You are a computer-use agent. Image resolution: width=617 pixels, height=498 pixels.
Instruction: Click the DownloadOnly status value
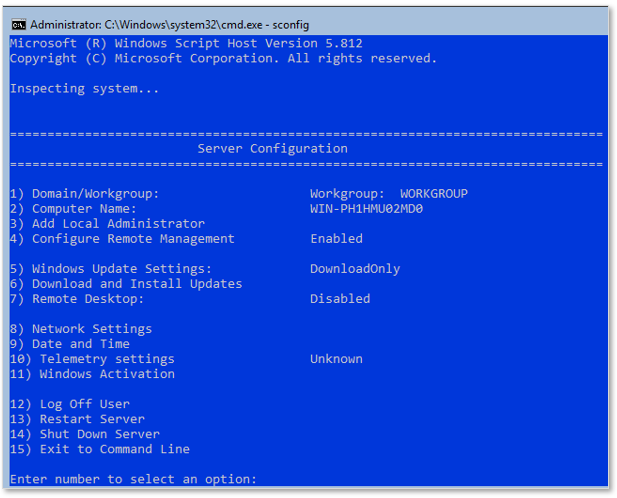coord(355,269)
